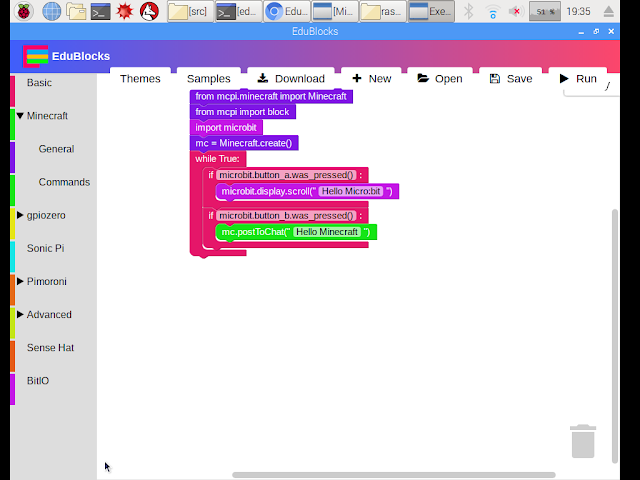Switch to the Exe... taskbar window

click(x=431, y=11)
